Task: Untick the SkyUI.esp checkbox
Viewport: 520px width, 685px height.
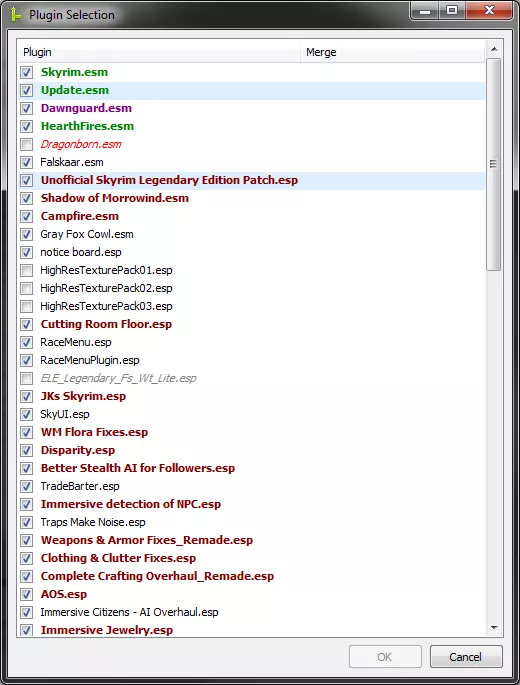Action: click(27, 414)
